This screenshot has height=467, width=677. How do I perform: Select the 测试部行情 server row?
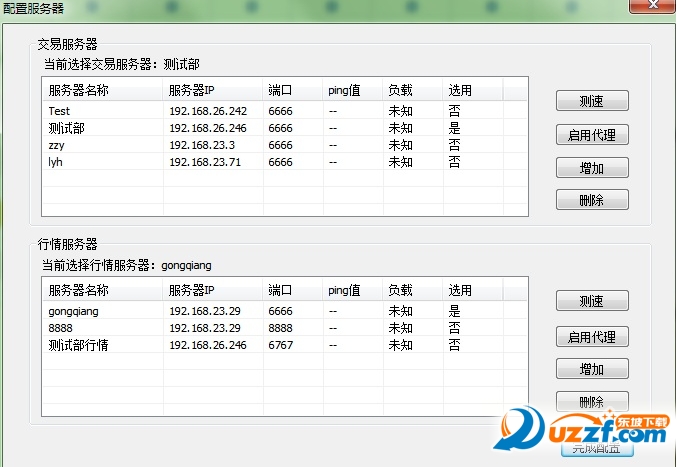285,345
